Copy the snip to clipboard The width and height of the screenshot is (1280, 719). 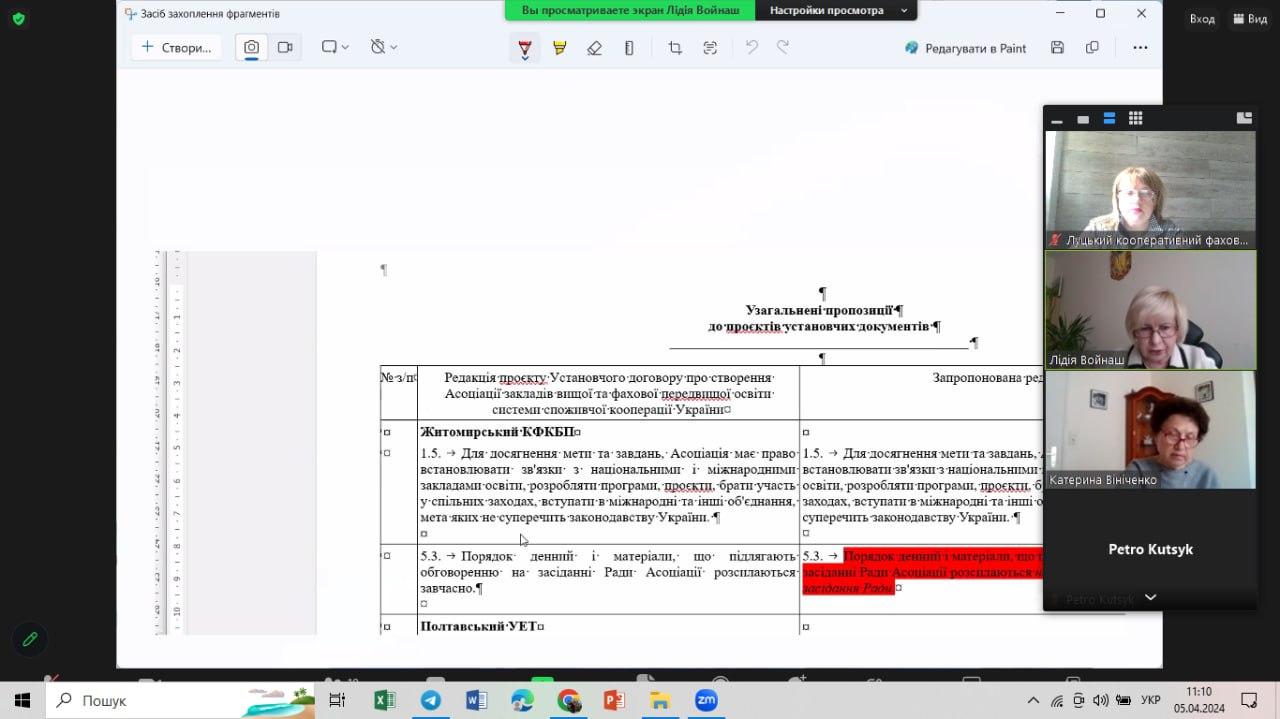(x=1092, y=47)
